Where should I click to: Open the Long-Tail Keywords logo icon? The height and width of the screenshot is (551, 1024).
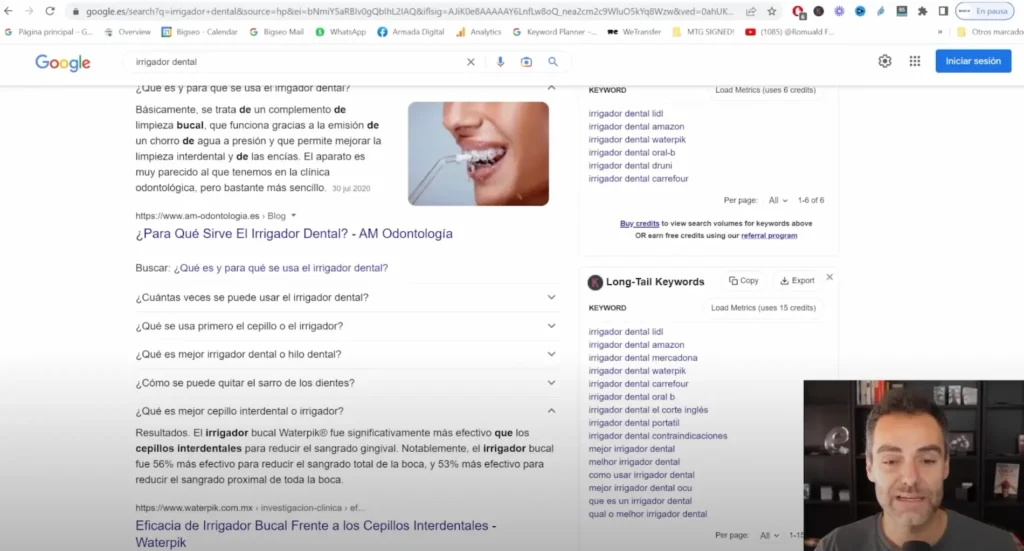pos(594,282)
